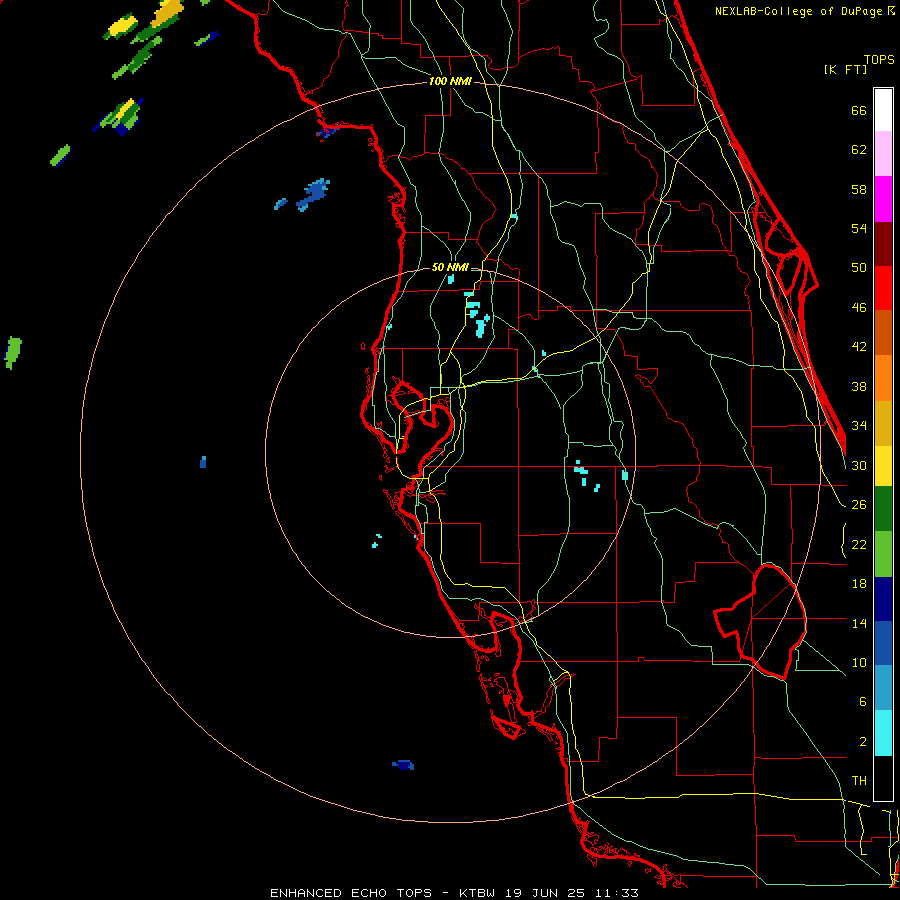900x900 pixels.
Task: Click the legend value 66
Action: click(x=859, y=110)
